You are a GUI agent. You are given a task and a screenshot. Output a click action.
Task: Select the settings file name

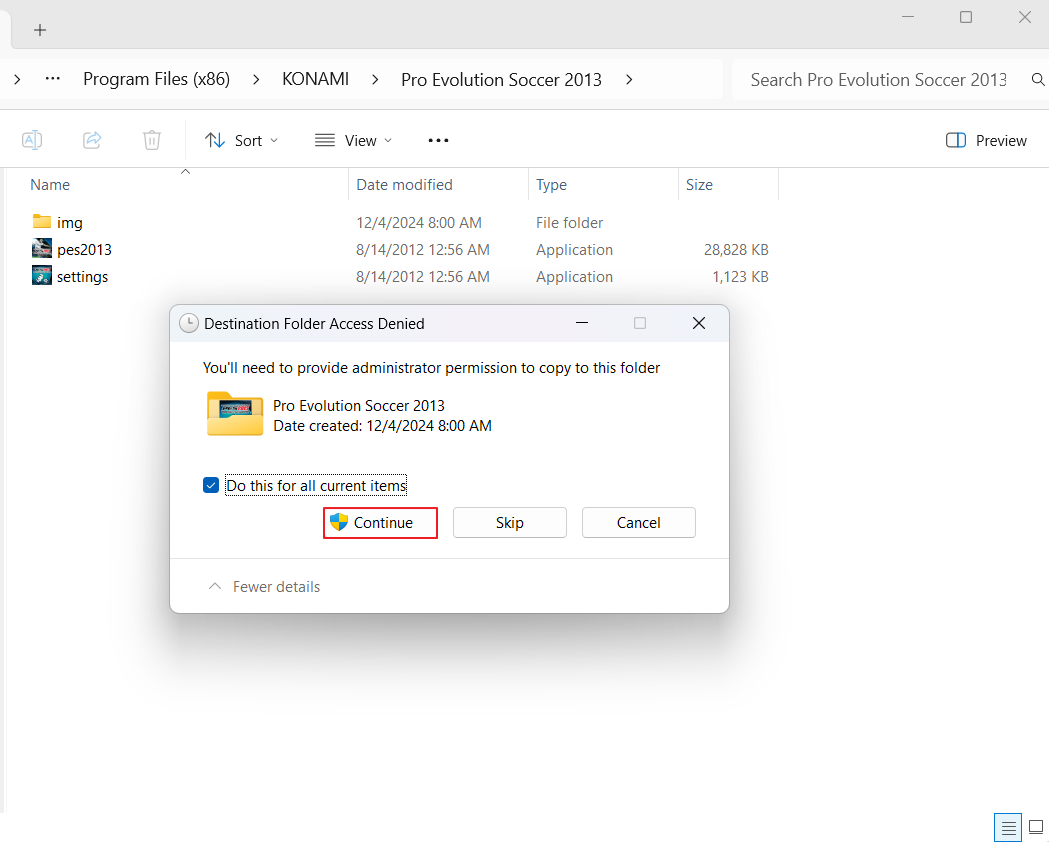(x=82, y=277)
